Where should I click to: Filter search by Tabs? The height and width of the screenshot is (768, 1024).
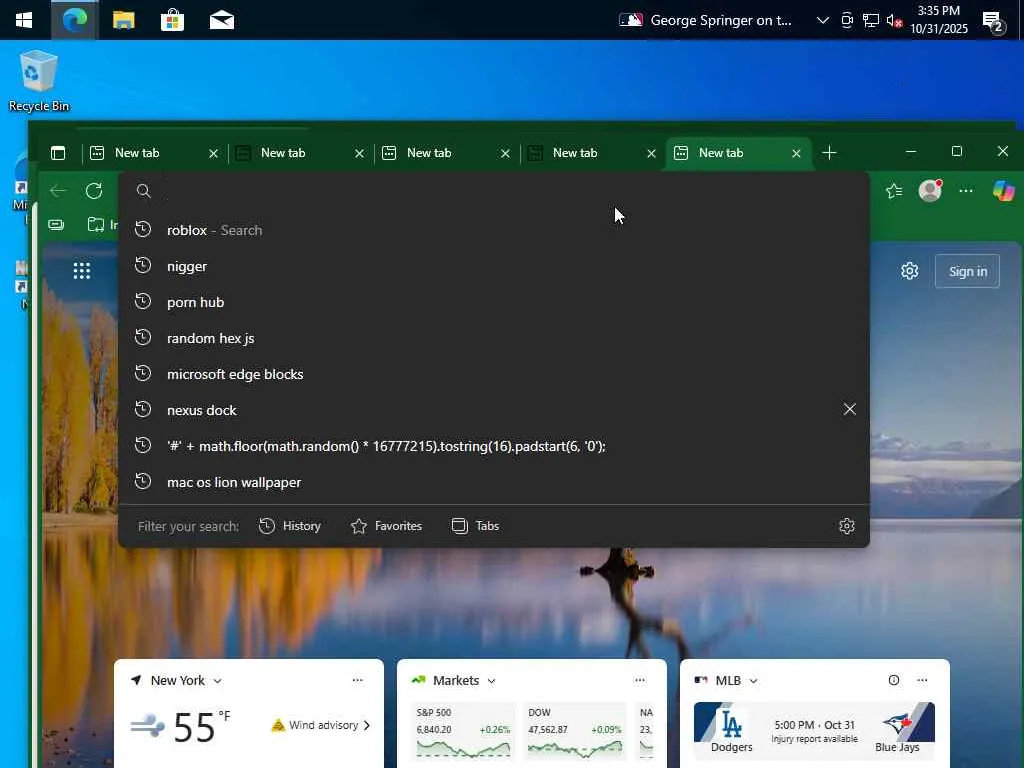tap(475, 526)
